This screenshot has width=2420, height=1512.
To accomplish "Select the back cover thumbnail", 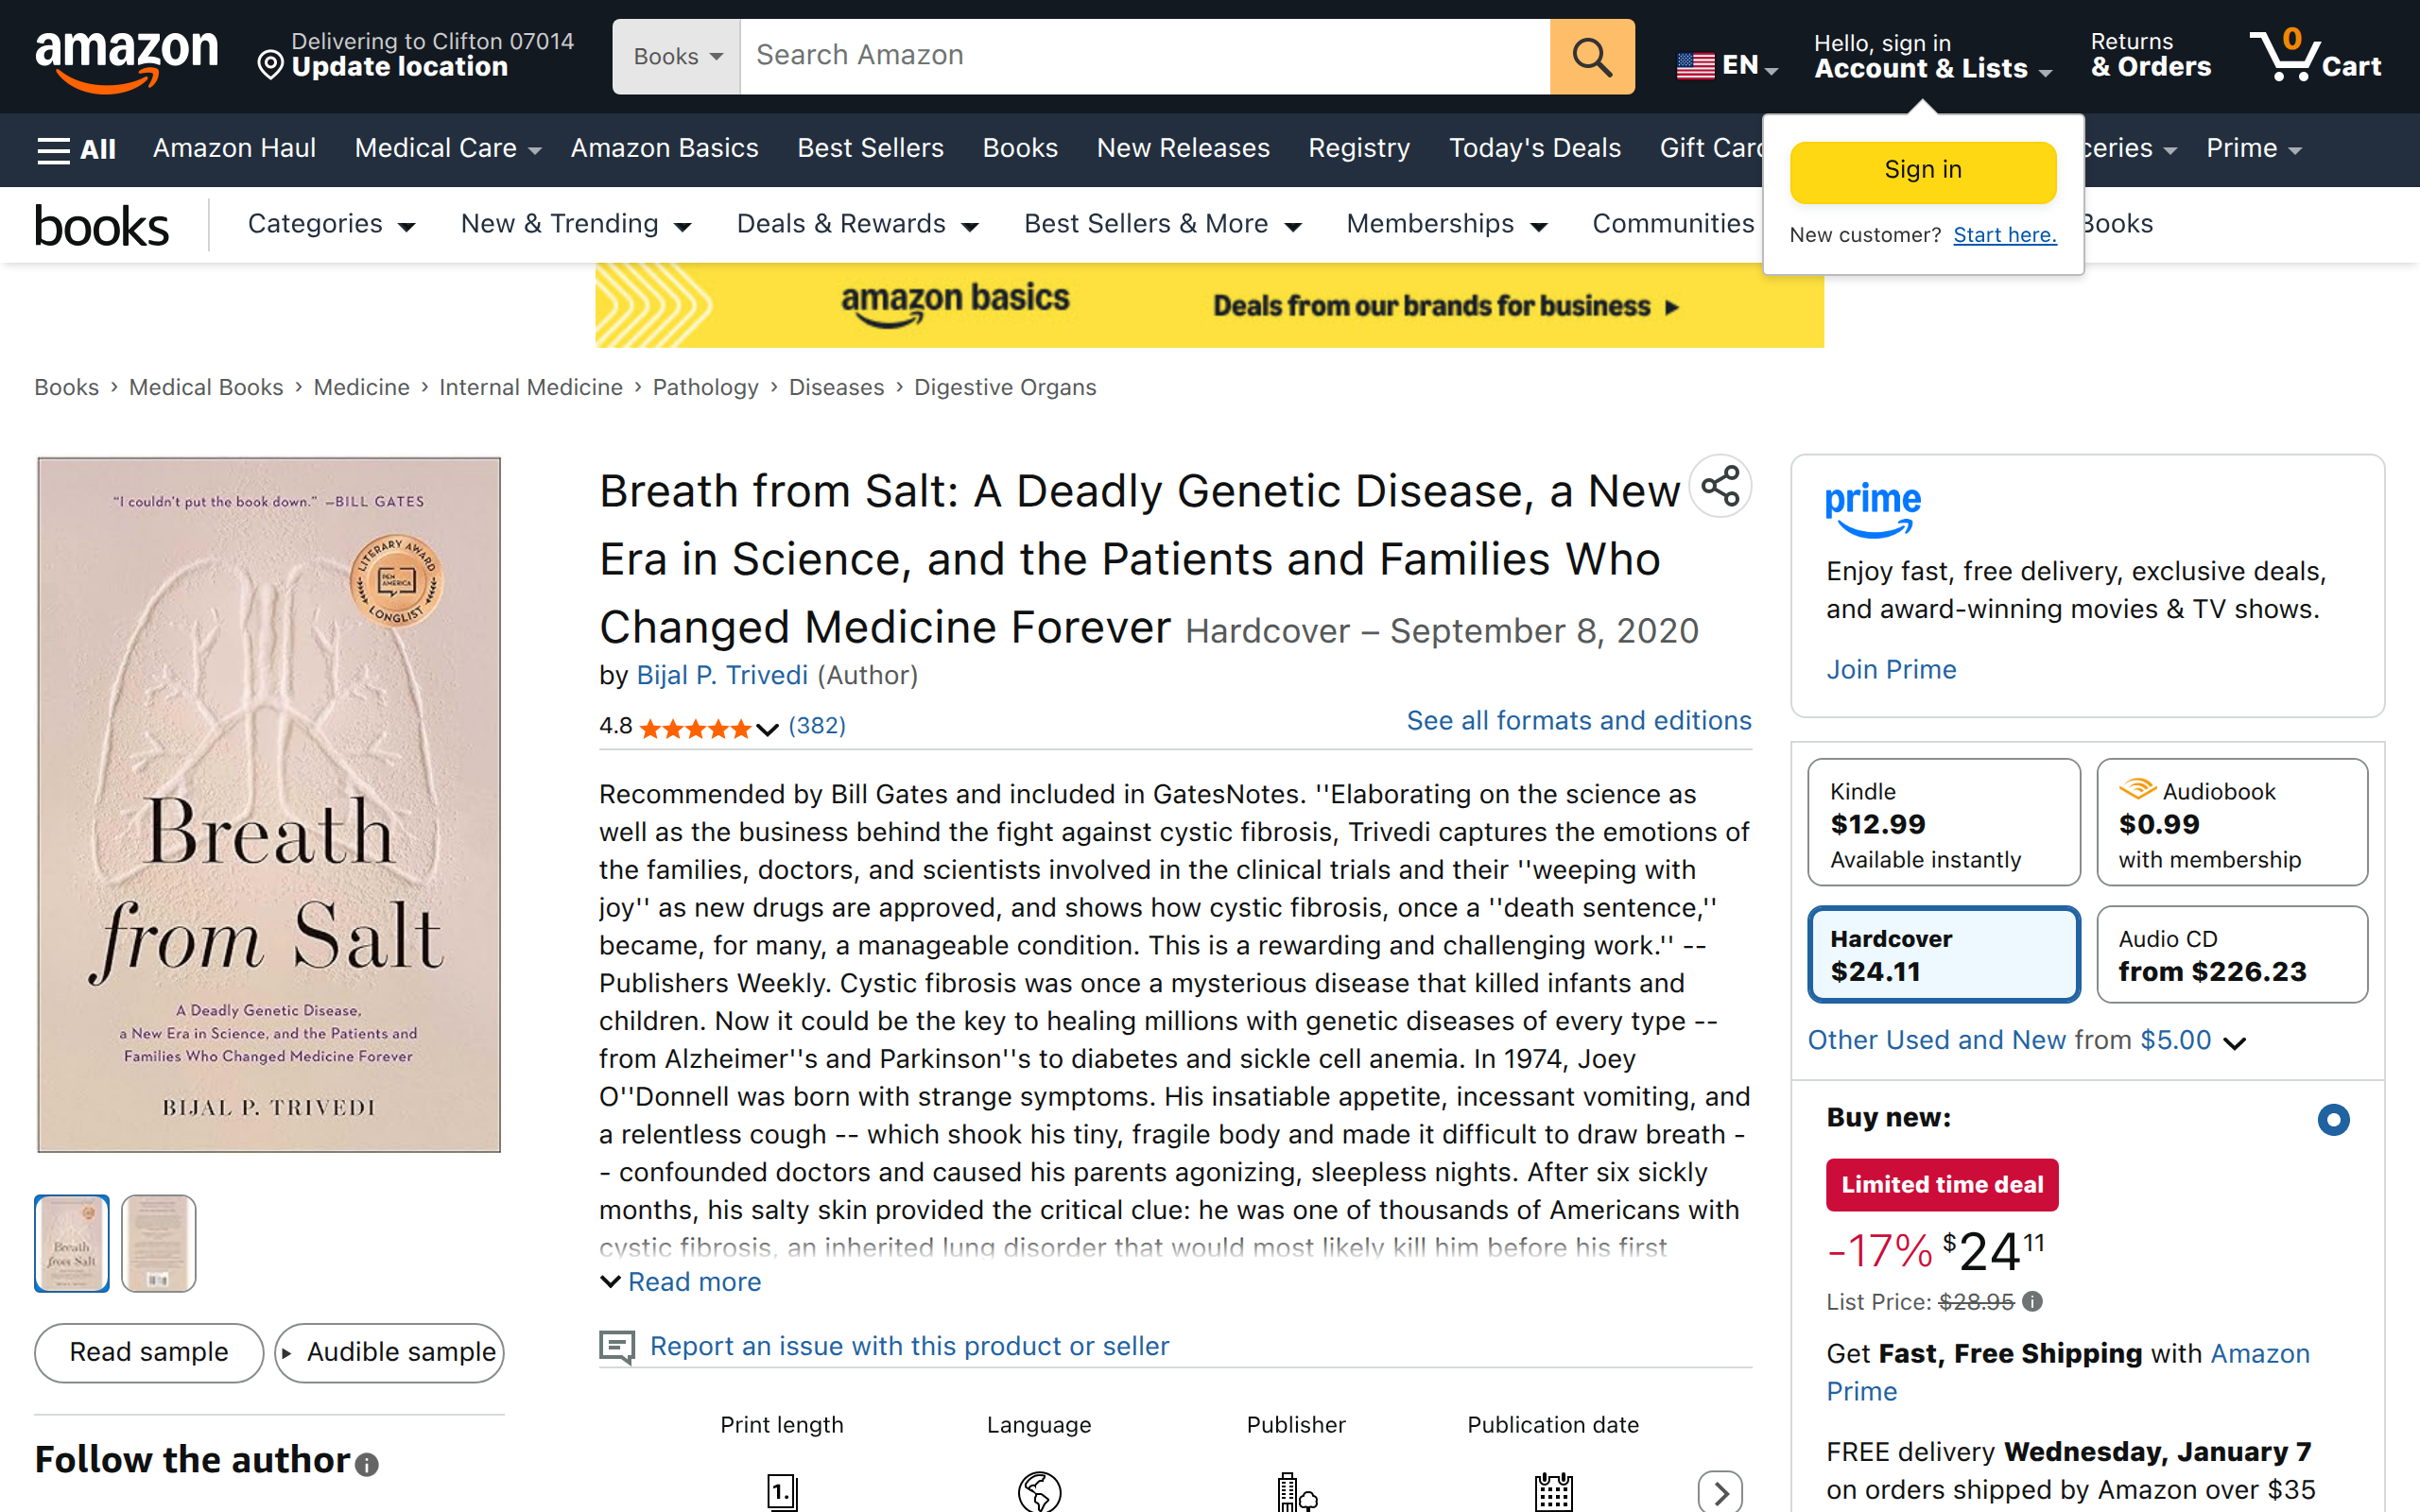I will [x=158, y=1242].
